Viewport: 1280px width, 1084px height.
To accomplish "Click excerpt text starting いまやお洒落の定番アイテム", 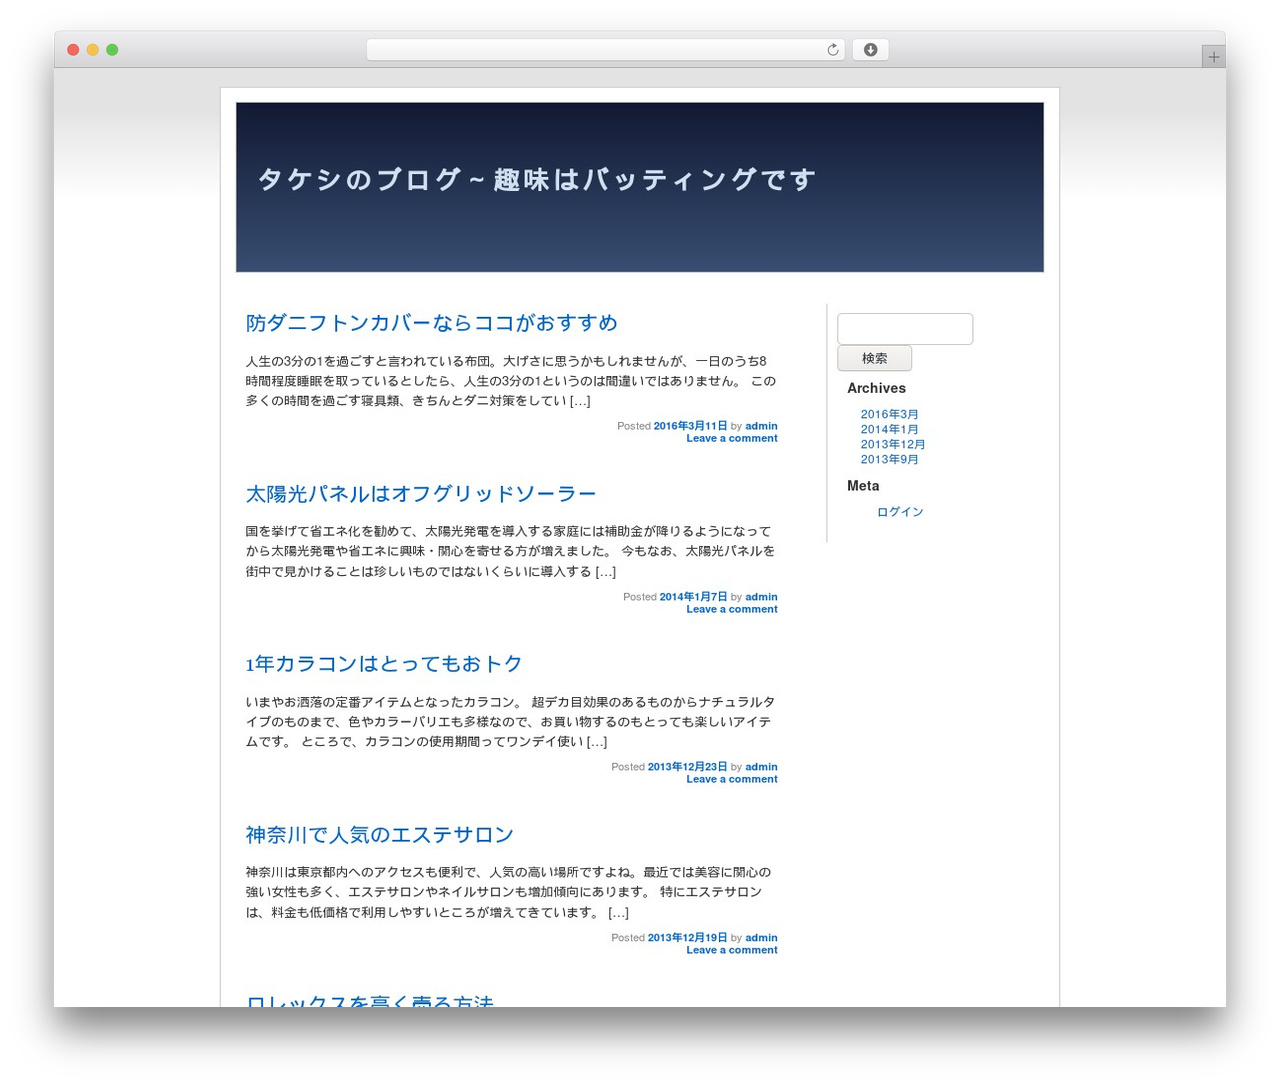I will (x=510, y=722).
